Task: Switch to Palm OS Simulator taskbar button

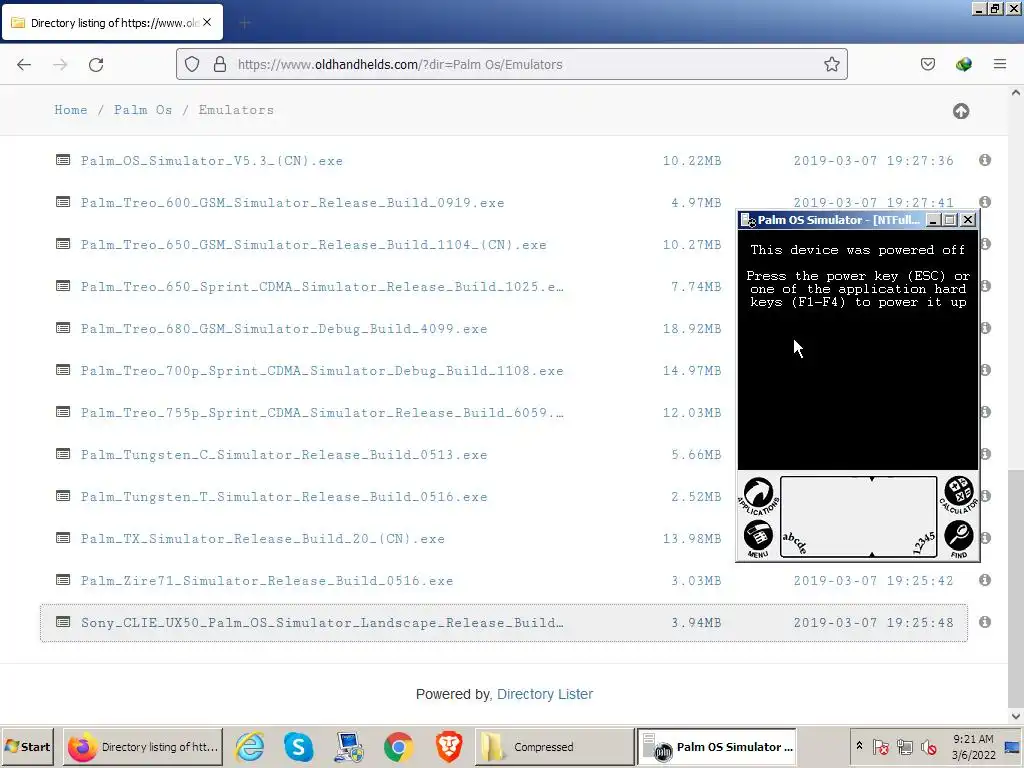Action: [716, 746]
